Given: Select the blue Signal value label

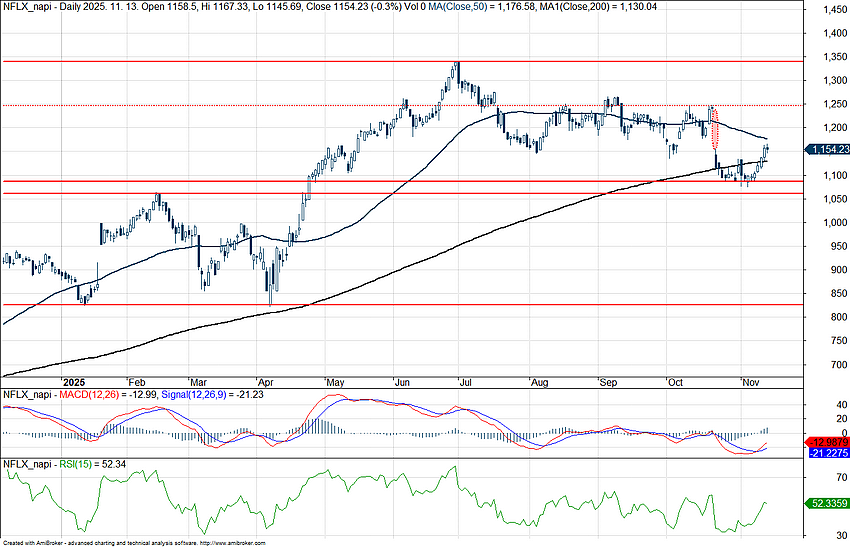Looking at the screenshot, I should (828, 452).
